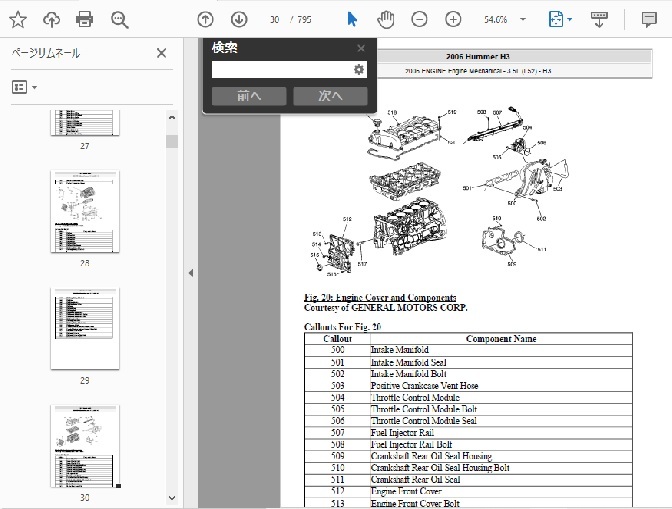Select page 29 thumbnail
Image resolution: width=672 pixels, height=509 pixels.
[x=85, y=329]
